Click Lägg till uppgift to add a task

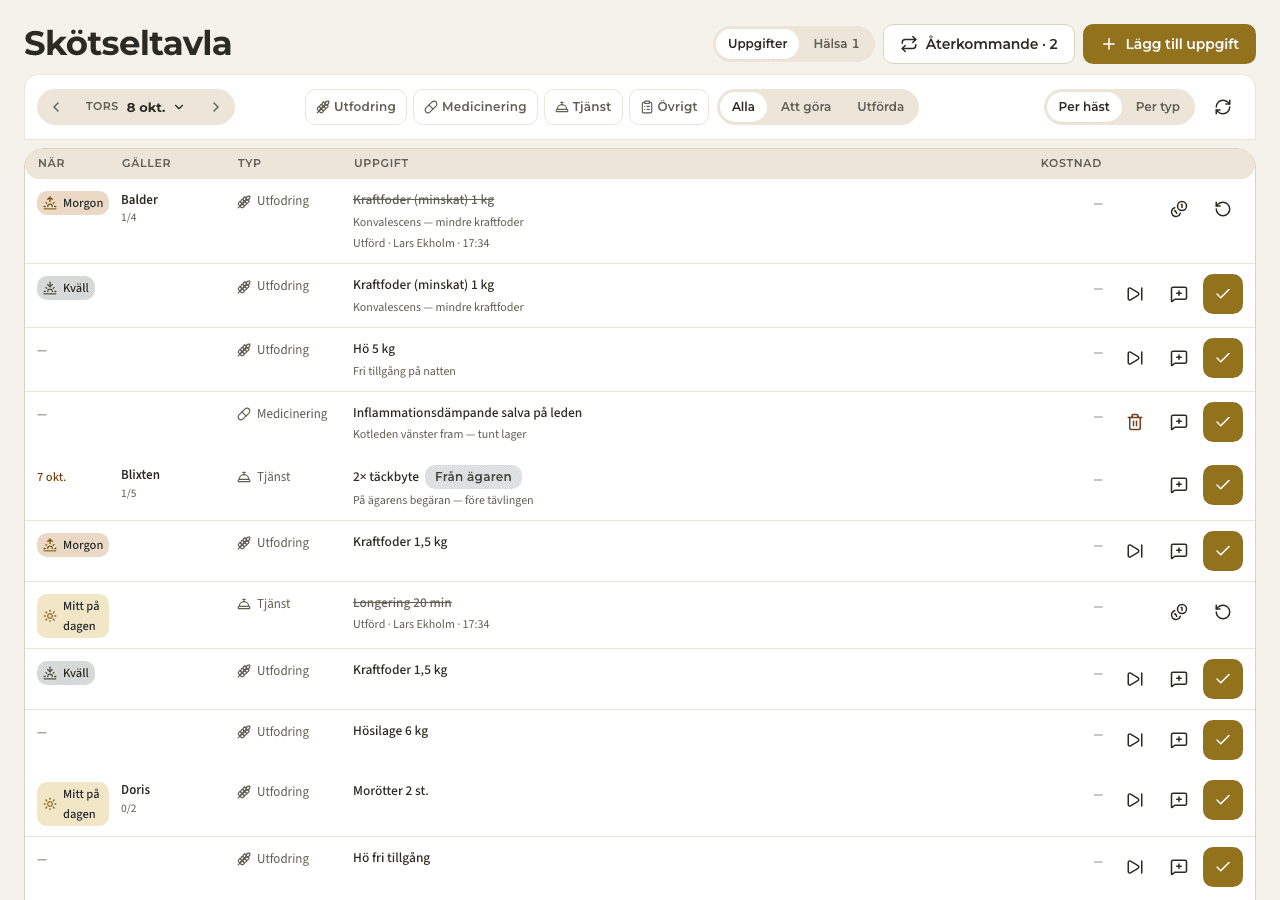tap(1169, 44)
